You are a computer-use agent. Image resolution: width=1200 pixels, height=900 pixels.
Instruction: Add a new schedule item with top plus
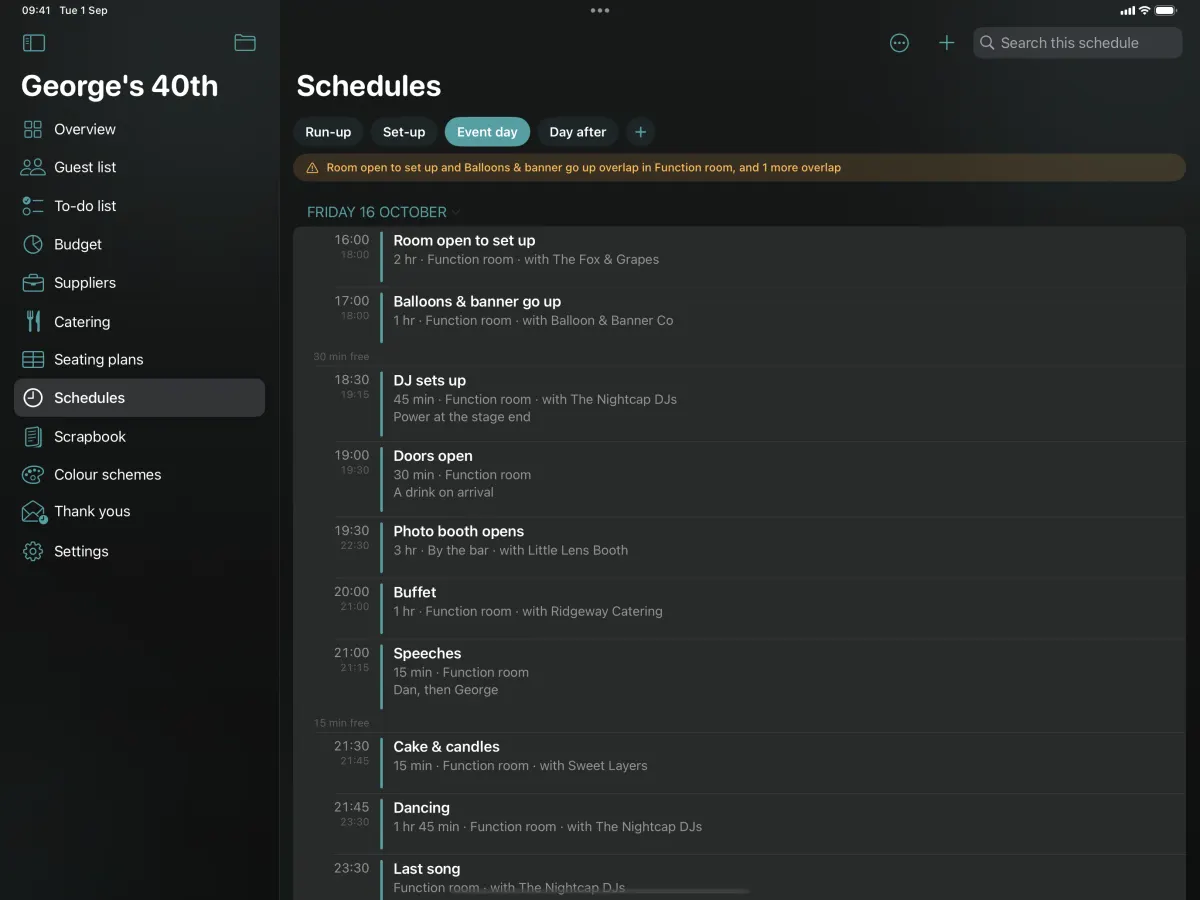946,43
